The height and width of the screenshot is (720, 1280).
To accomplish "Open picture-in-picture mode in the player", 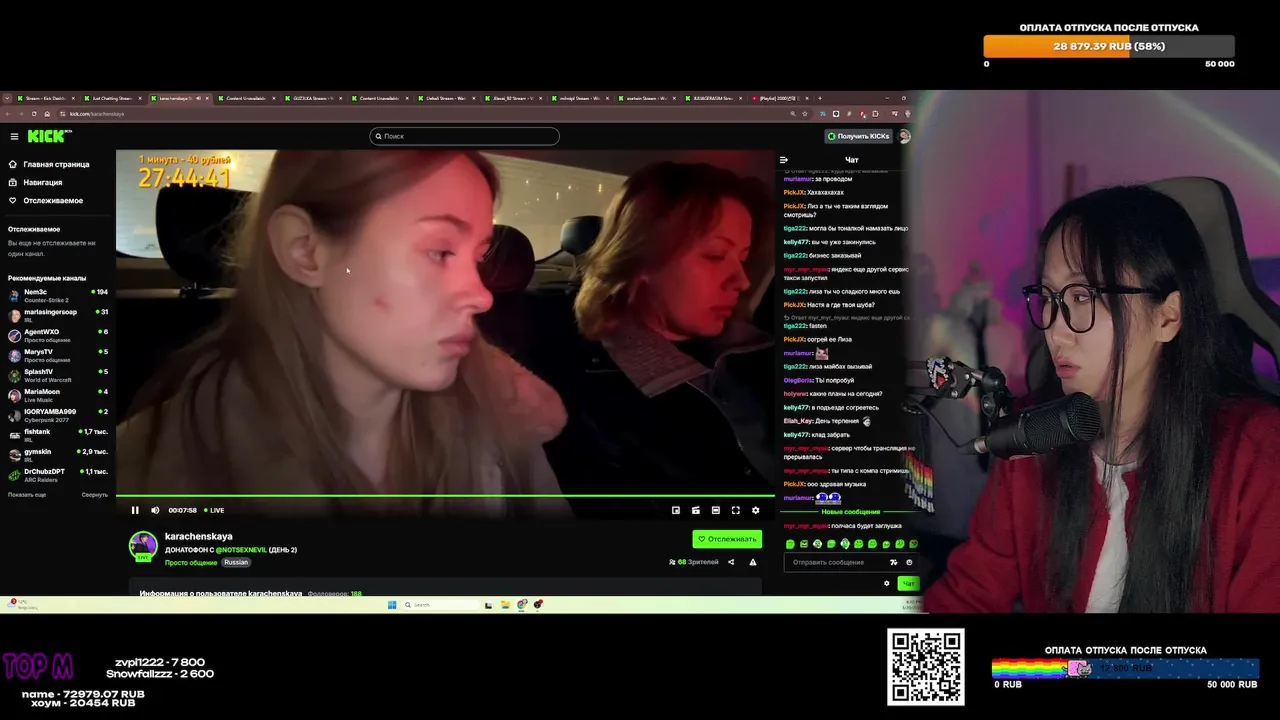I will coord(676,510).
